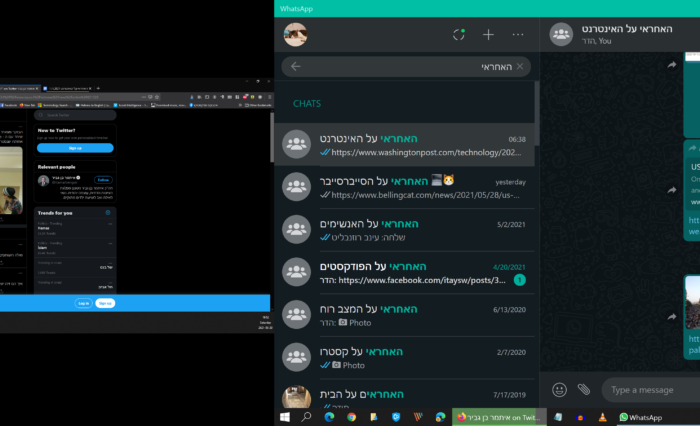Open chat האחראי על המצב רוח
Viewport: 700px width, 426px height.
click(x=405, y=315)
